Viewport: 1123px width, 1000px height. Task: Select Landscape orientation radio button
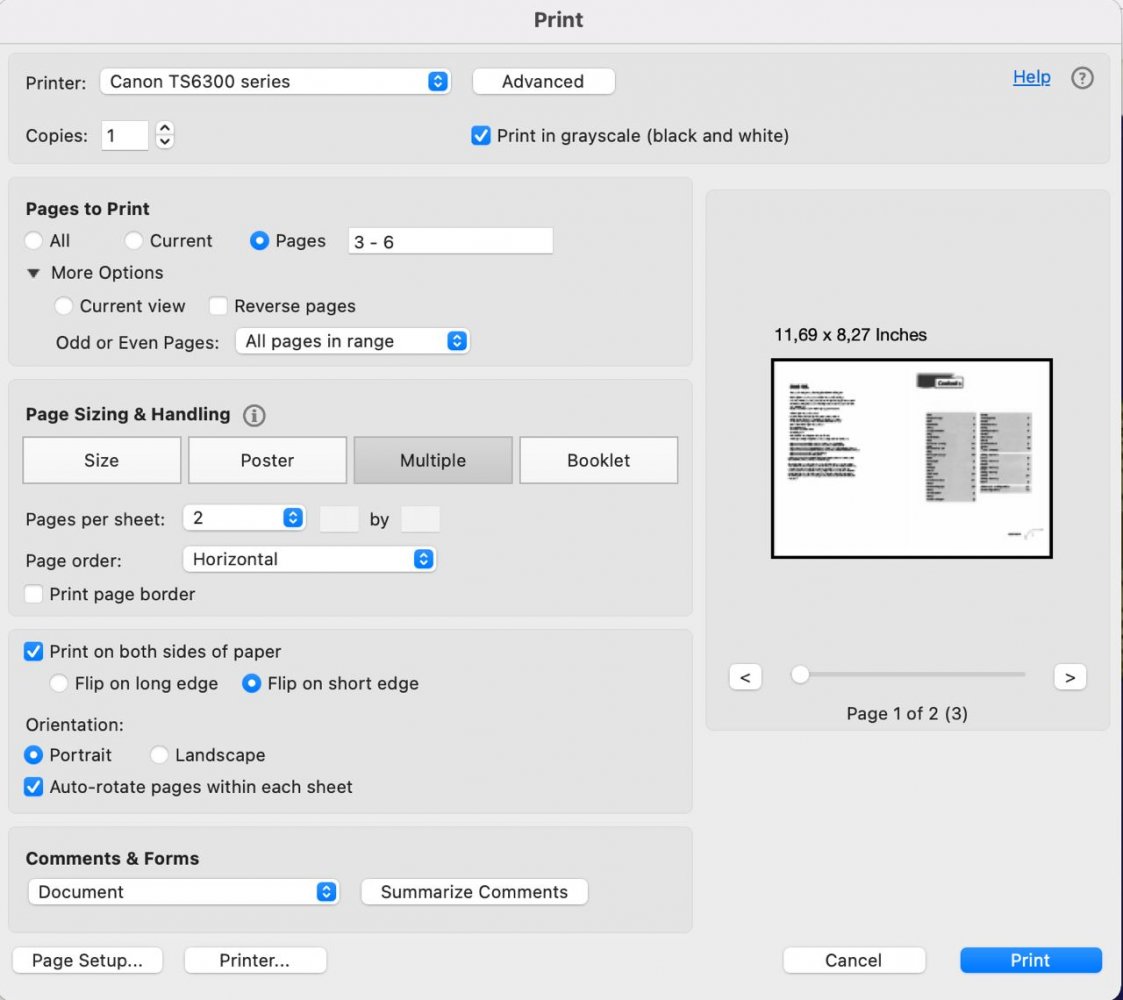pyautogui.click(x=159, y=755)
